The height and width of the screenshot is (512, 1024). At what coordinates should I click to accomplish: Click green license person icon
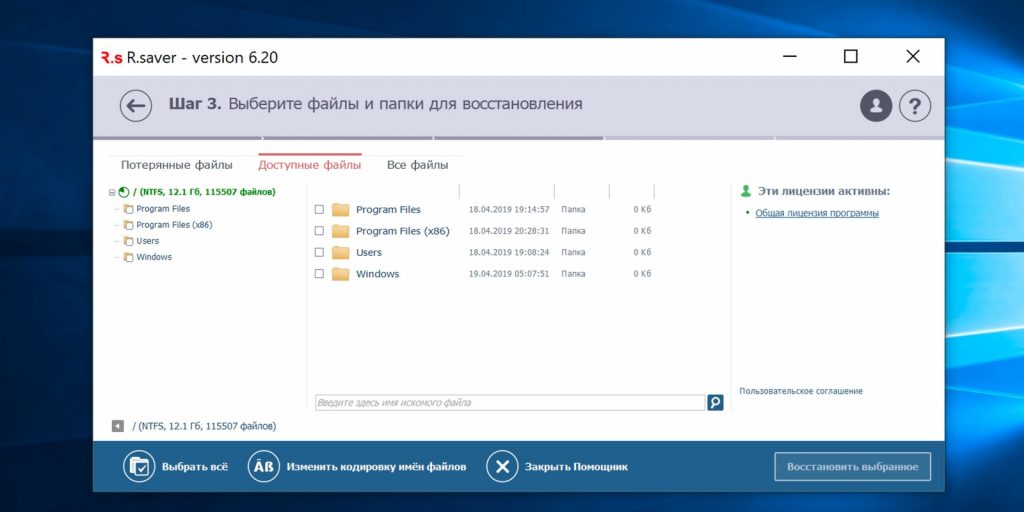[x=746, y=191]
